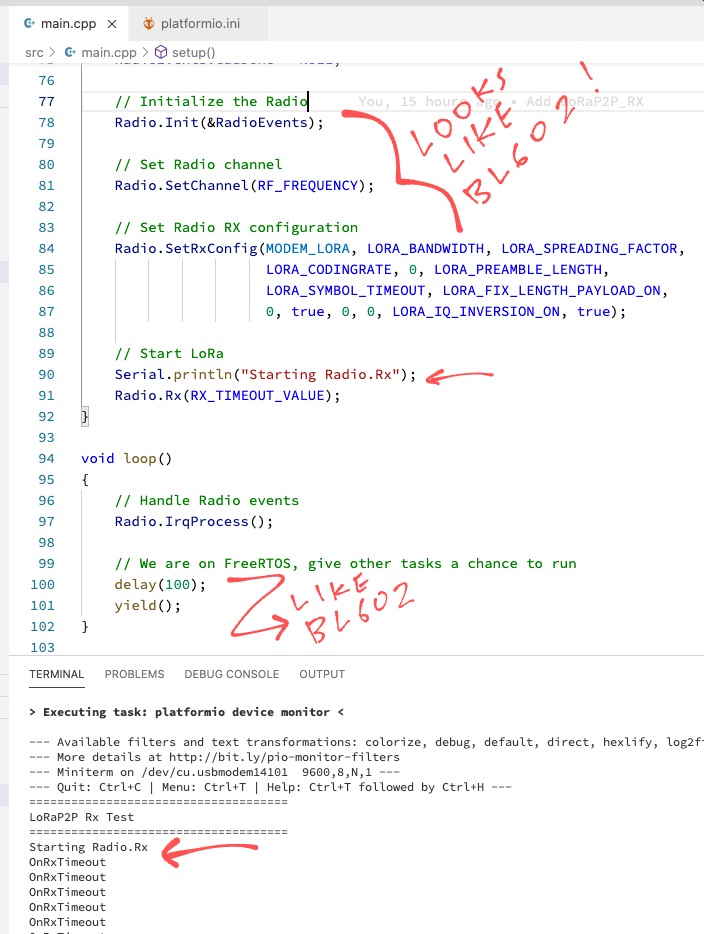Select the TERMINAL panel tab
This screenshot has width=704, height=934.
[x=57, y=674]
